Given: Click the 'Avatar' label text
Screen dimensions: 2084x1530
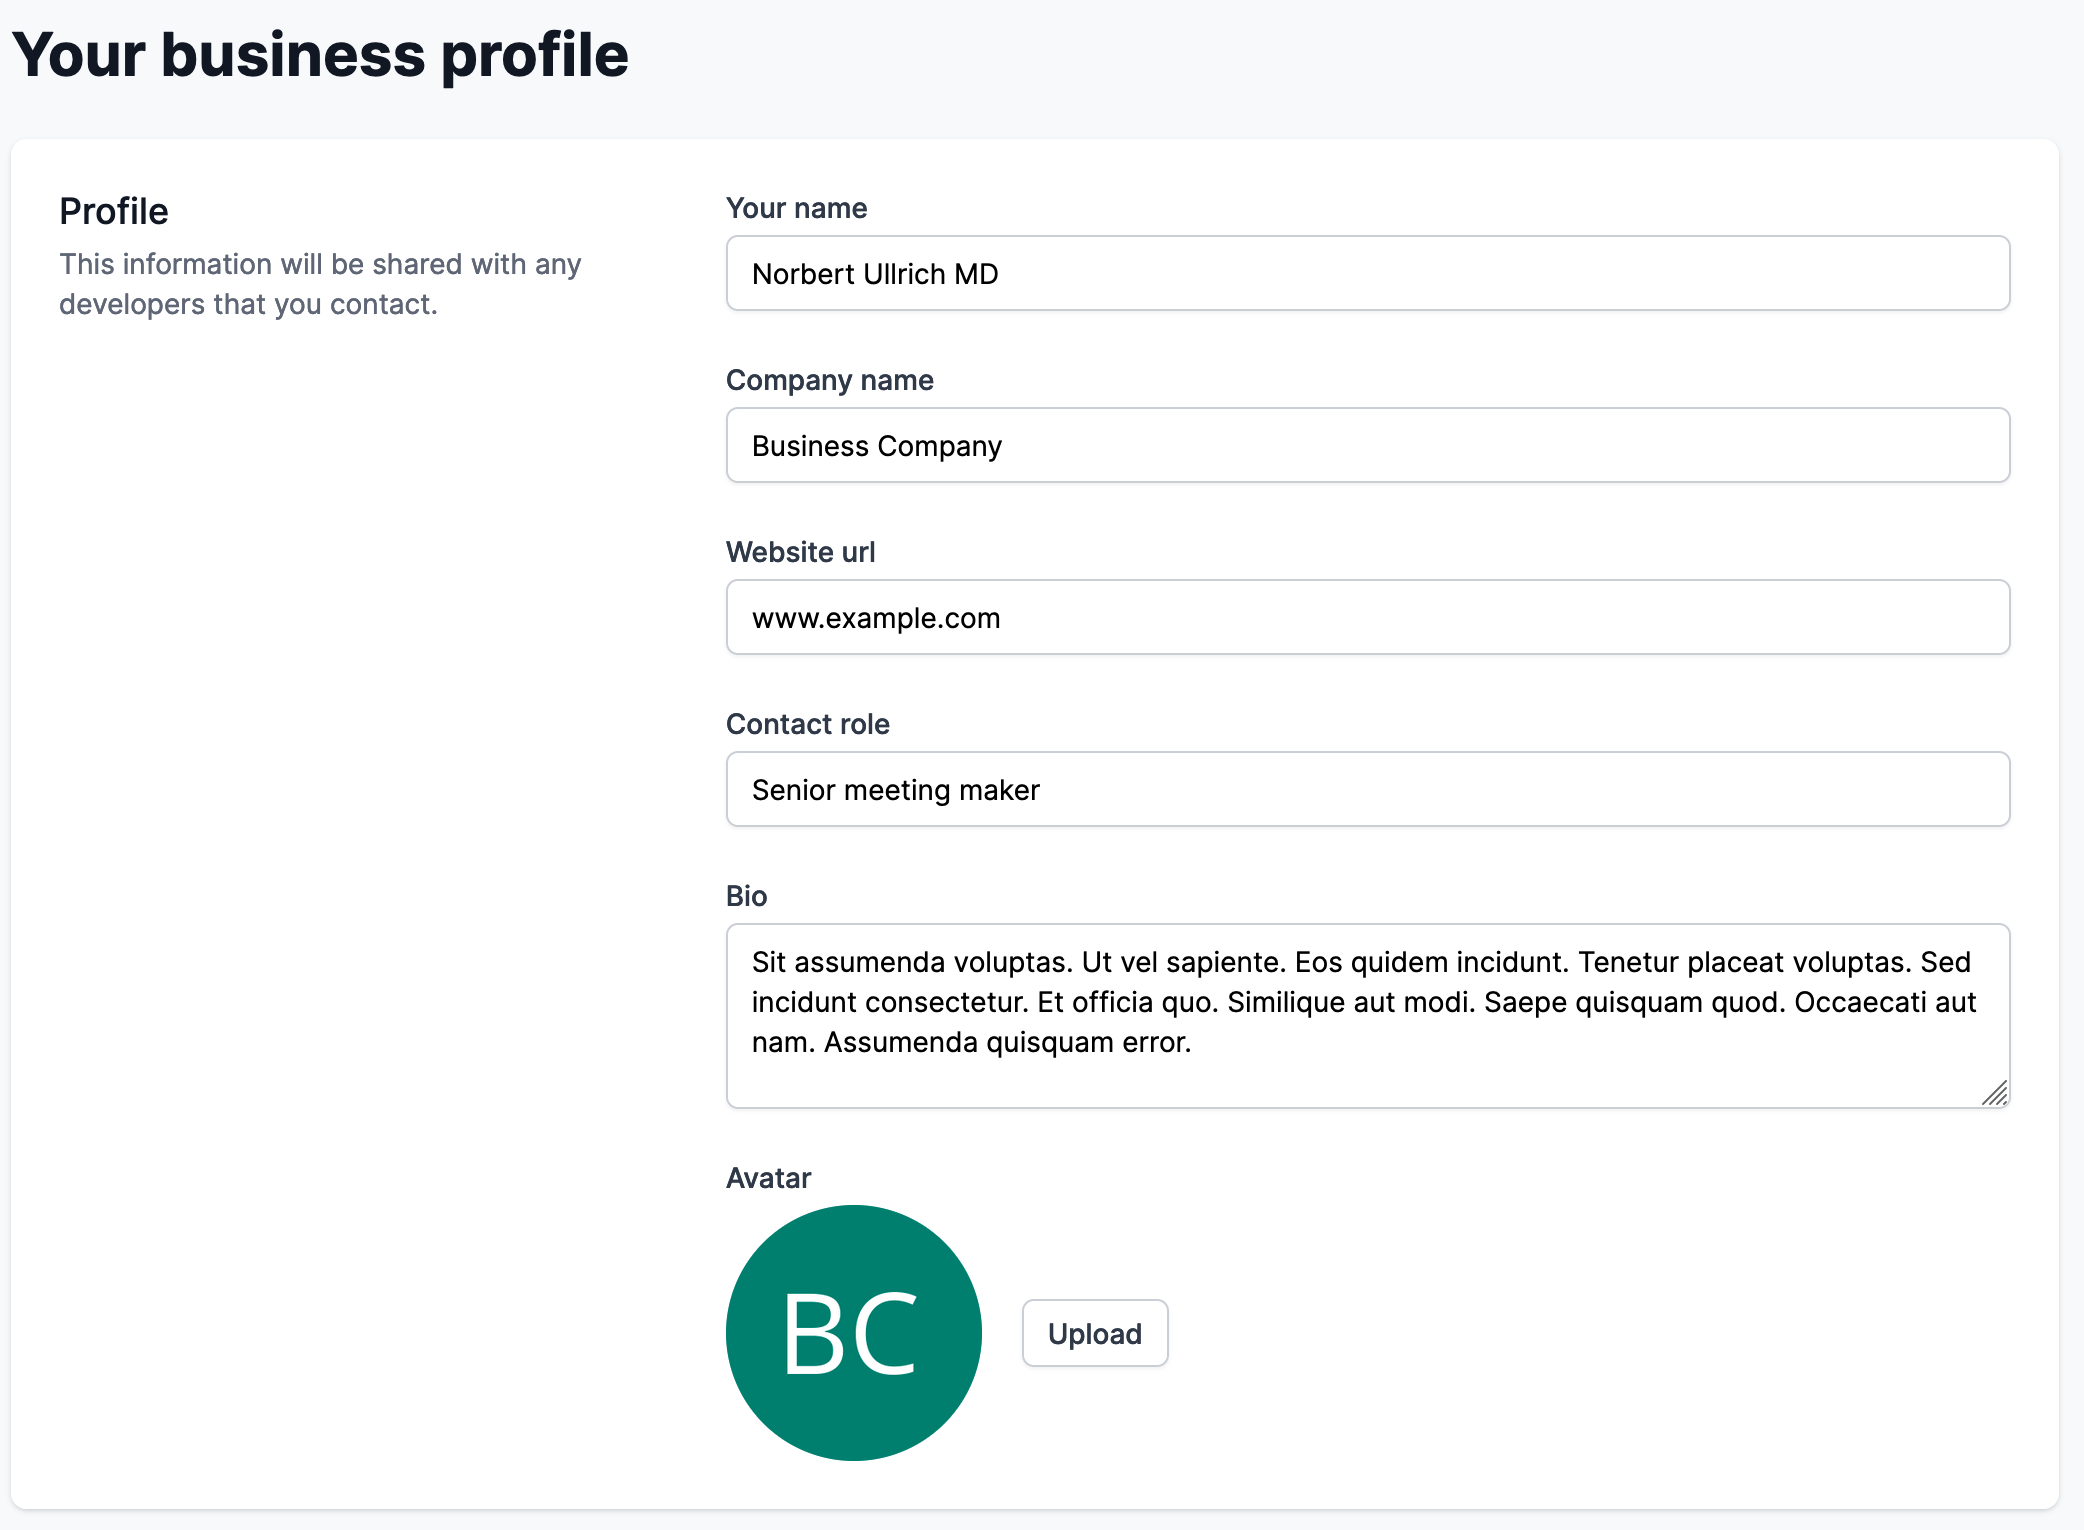Looking at the screenshot, I should coord(768,1178).
